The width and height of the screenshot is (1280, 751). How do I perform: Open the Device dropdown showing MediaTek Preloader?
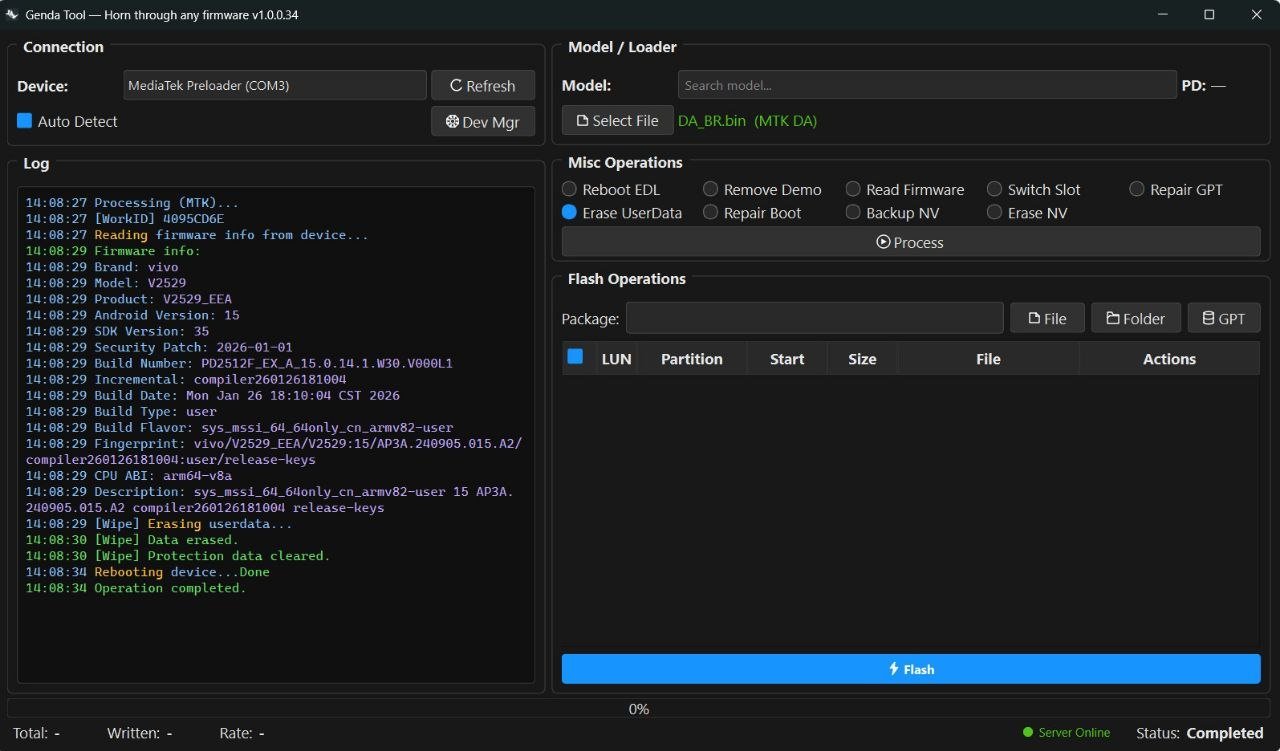275,86
